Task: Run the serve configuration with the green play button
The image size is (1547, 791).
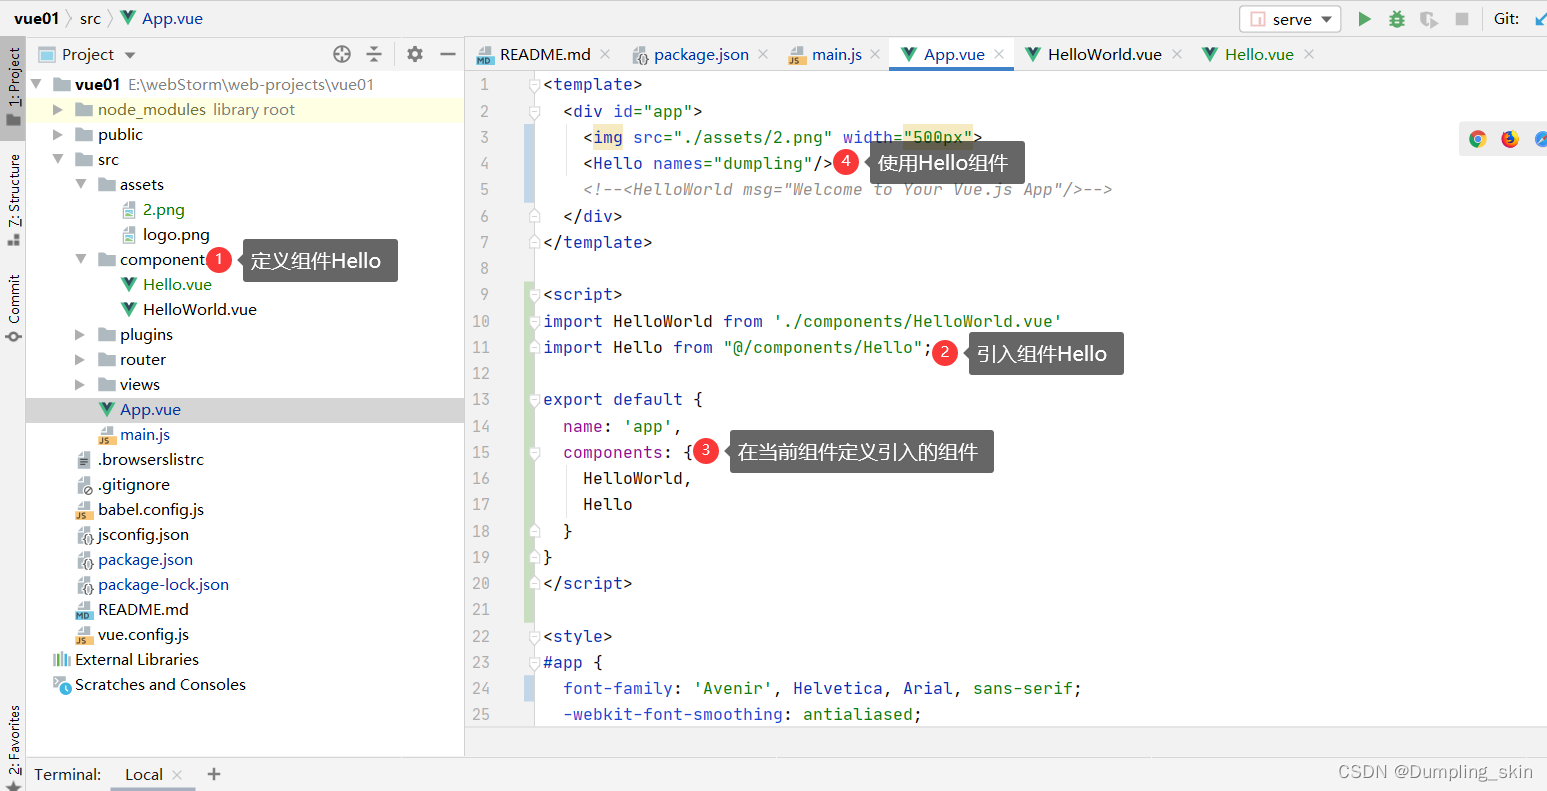Action: tap(1364, 19)
